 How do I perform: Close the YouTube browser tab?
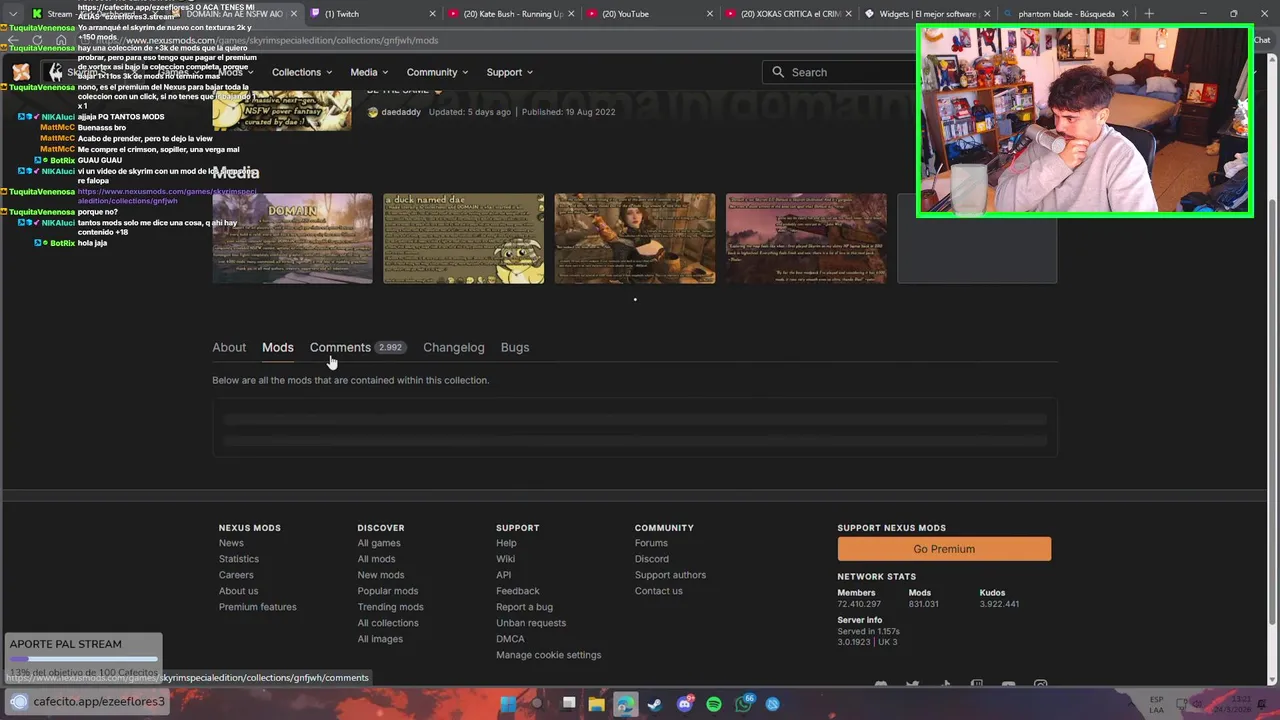[710, 14]
